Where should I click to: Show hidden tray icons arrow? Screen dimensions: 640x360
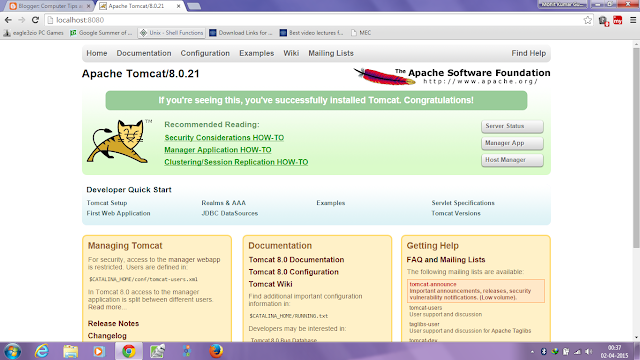532,351
